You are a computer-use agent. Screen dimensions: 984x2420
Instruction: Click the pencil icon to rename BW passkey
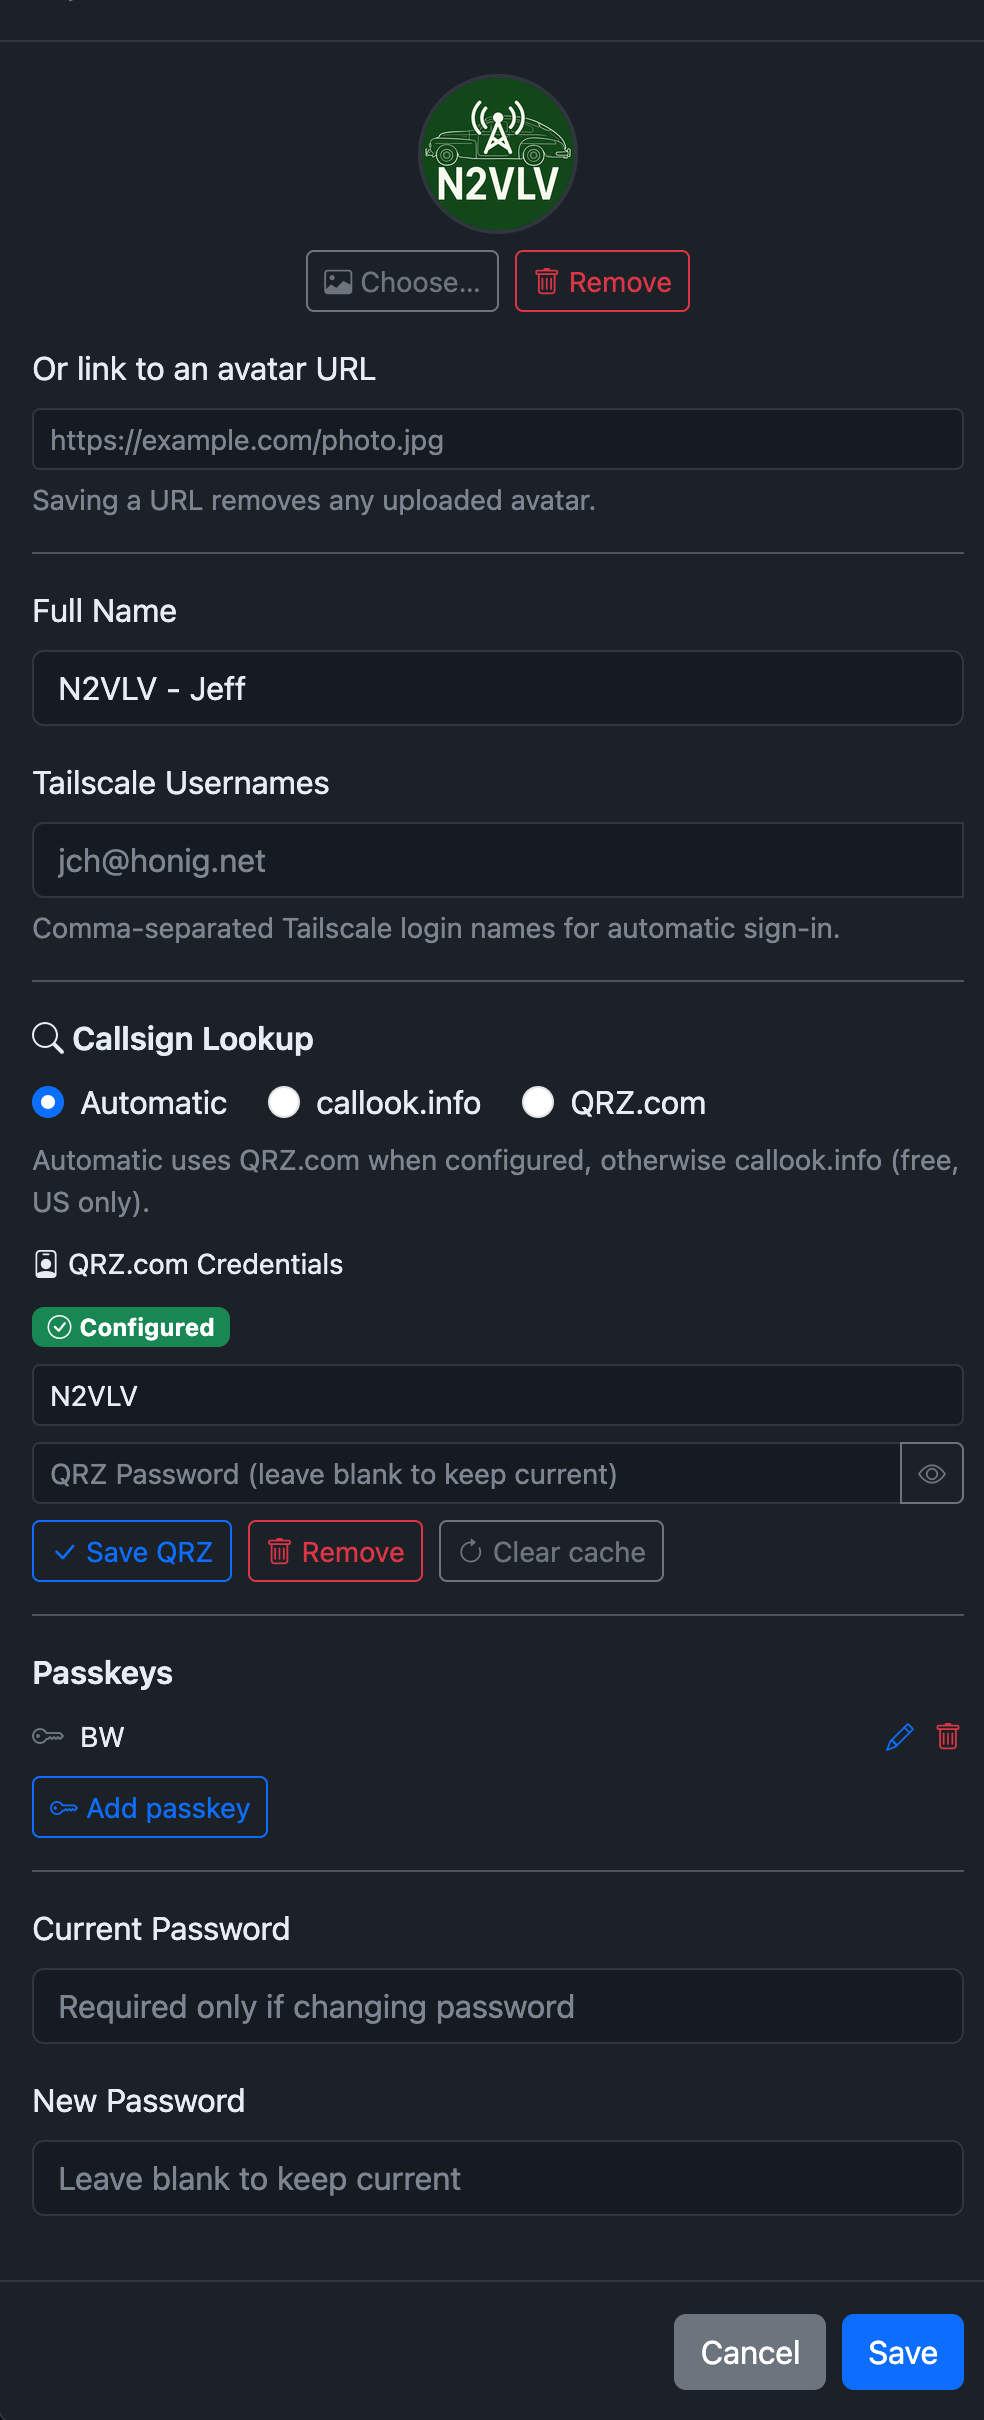[900, 1737]
